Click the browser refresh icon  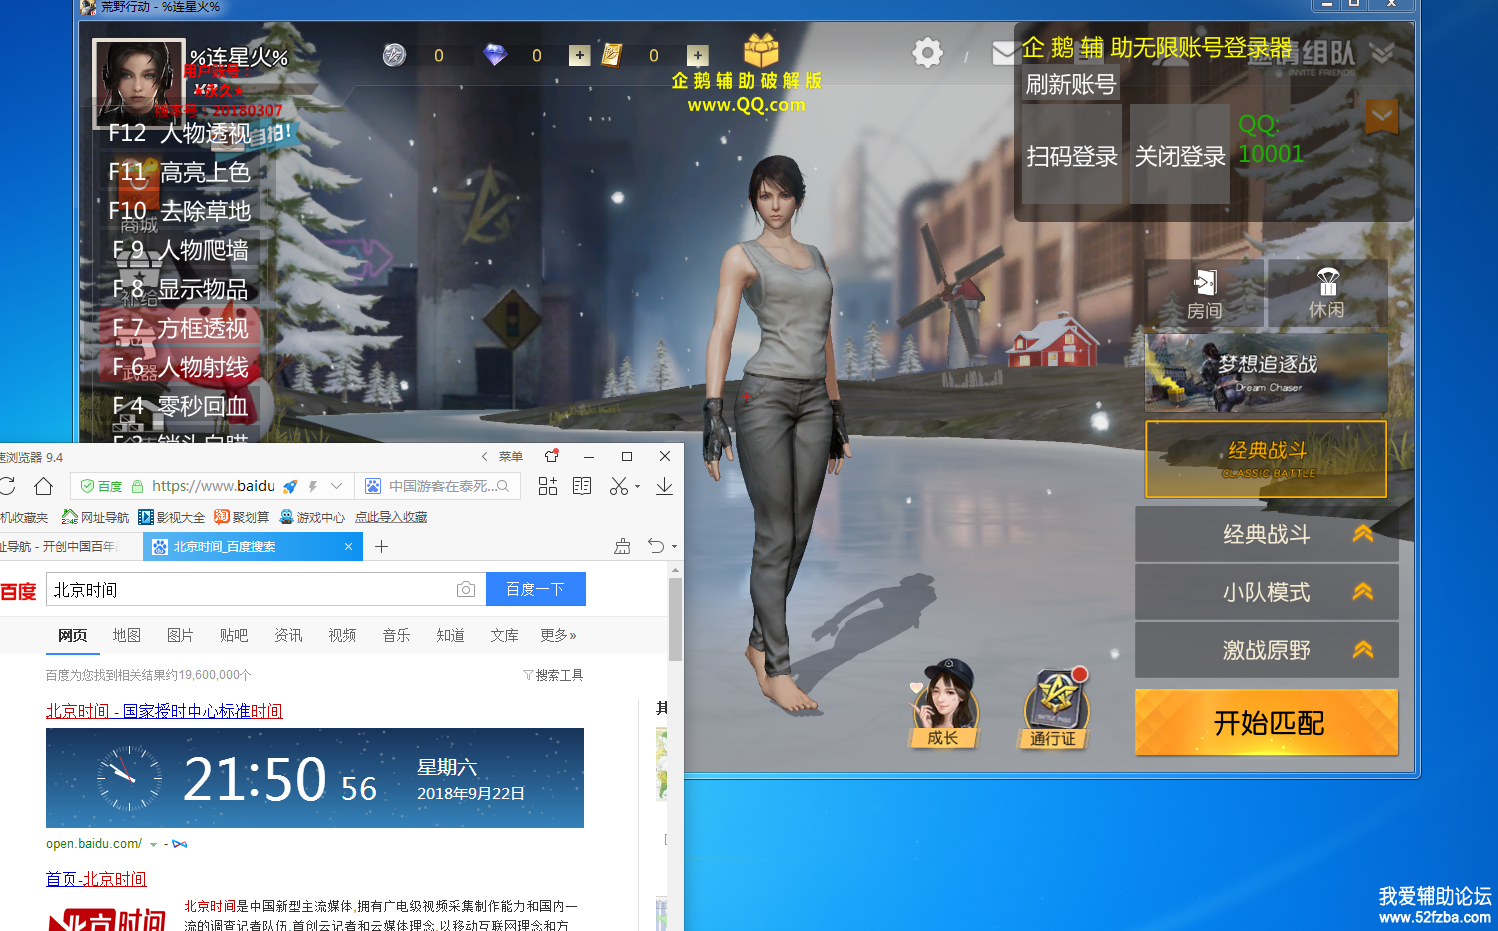(x=6, y=486)
